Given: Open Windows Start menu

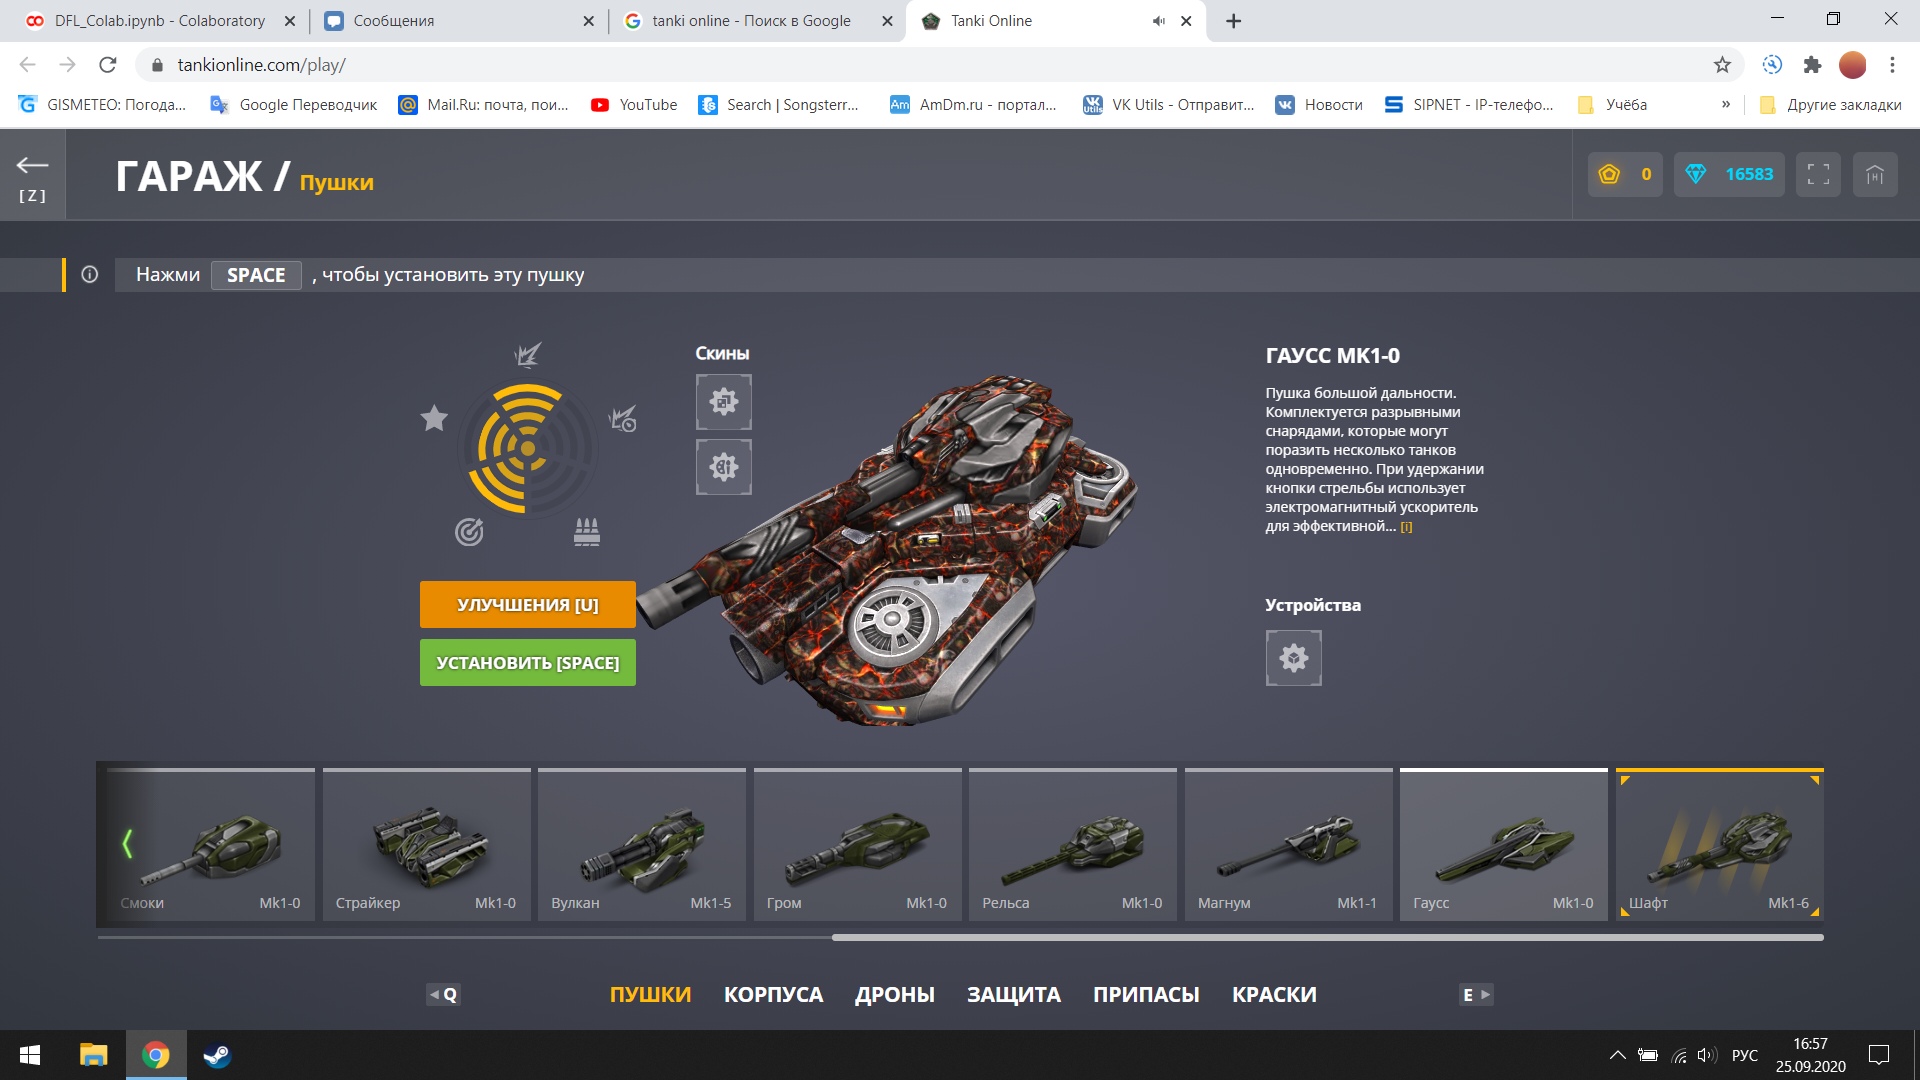Looking at the screenshot, I should coord(30,1055).
